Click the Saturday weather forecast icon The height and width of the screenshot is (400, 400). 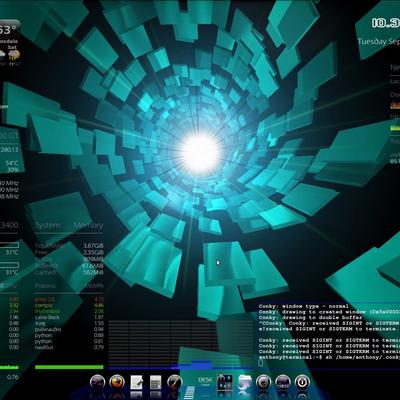click(x=14, y=55)
